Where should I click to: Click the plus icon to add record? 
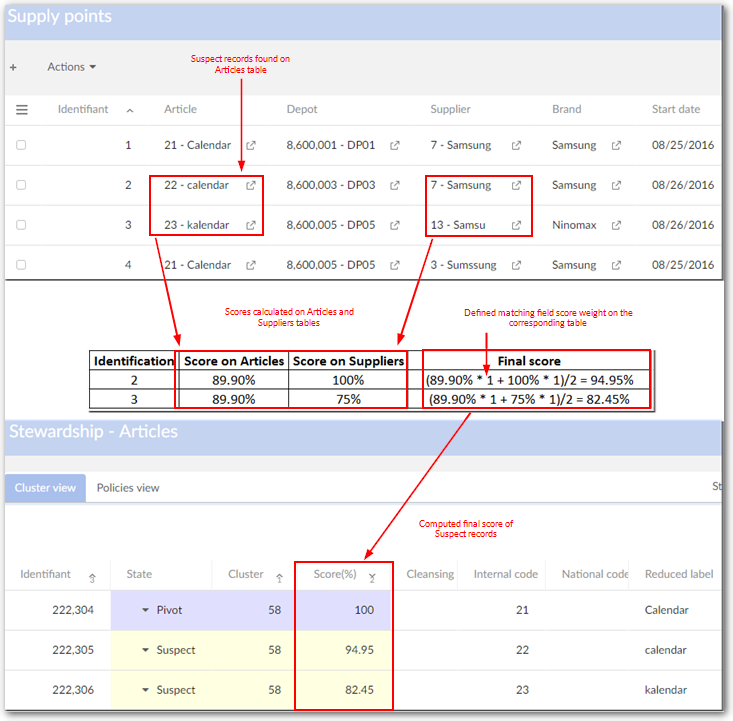(x=13, y=67)
